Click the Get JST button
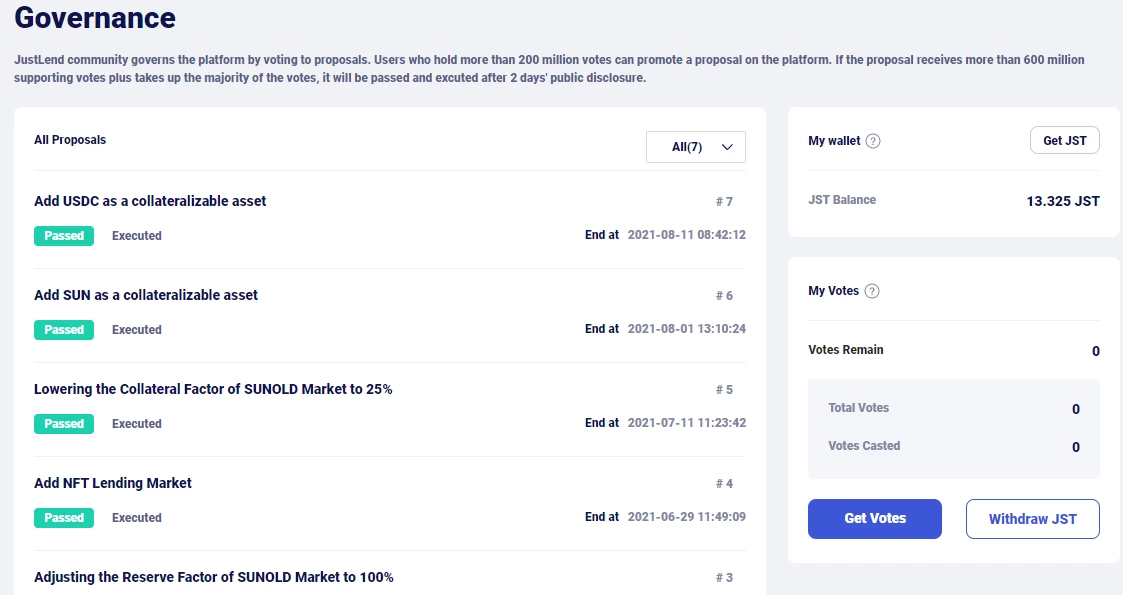 point(1064,140)
